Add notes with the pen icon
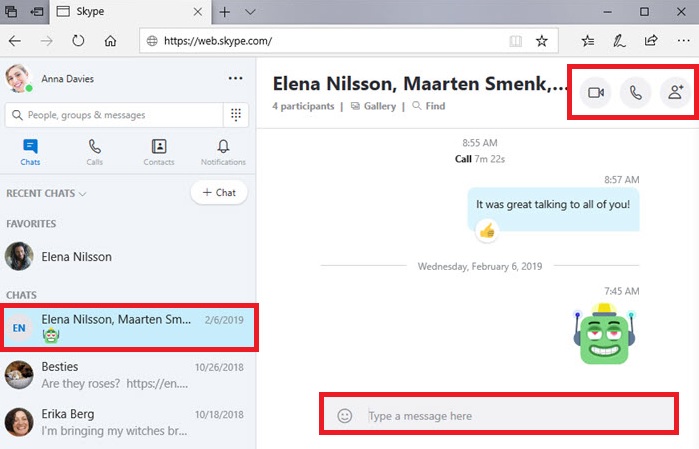699x449 pixels. [x=619, y=41]
